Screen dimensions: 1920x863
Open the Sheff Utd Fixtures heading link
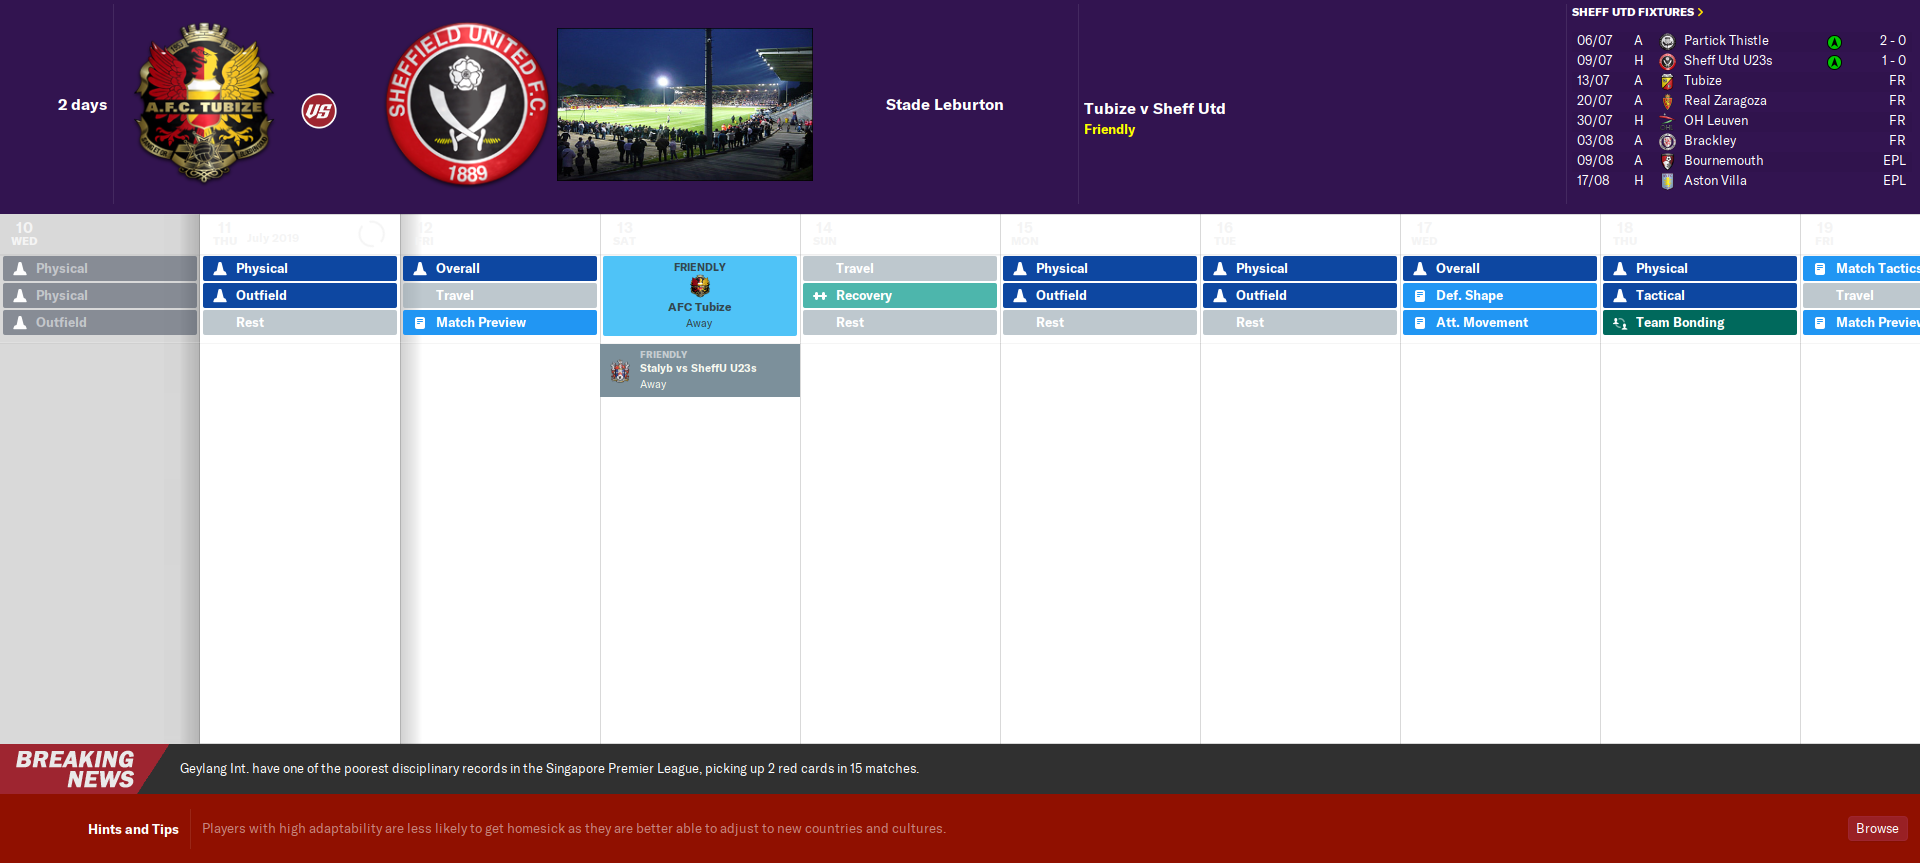click(x=1632, y=12)
